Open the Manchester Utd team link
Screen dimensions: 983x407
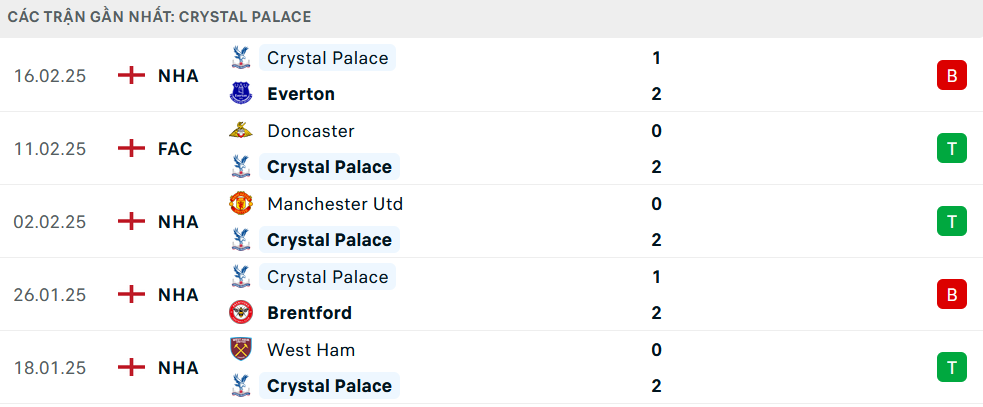[x=335, y=204]
